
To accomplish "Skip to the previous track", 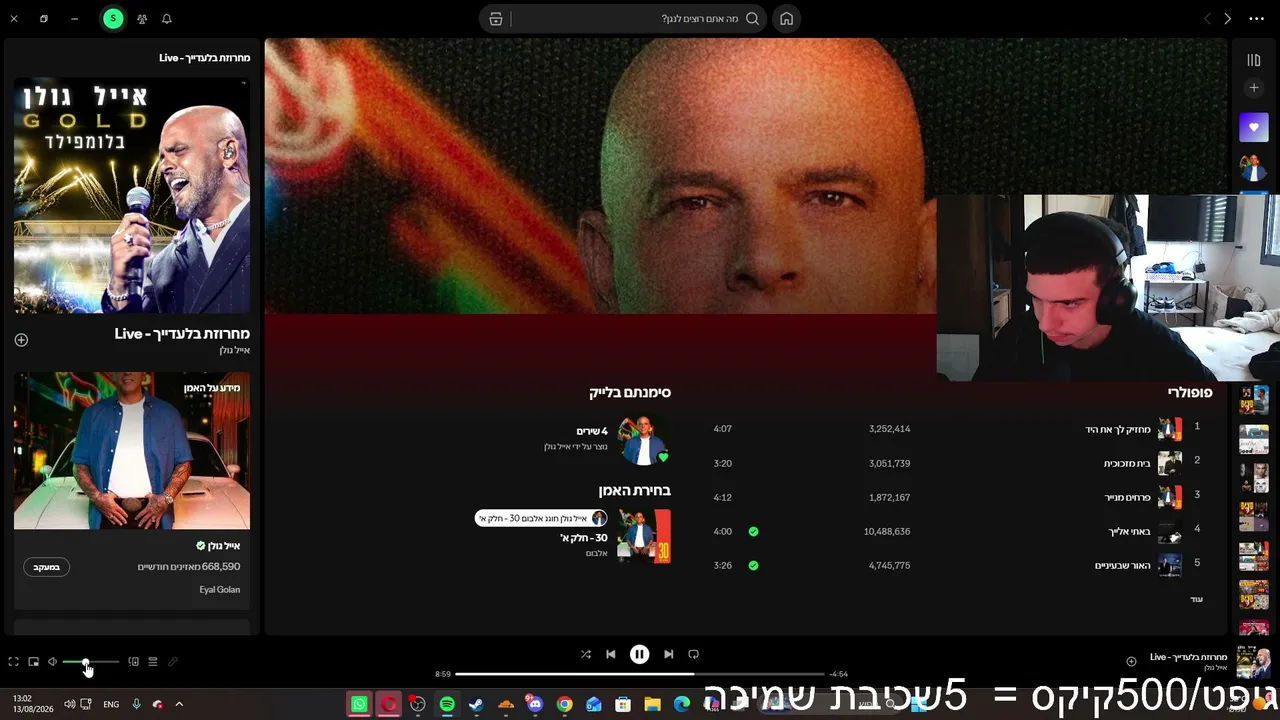I will [x=611, y=654].
